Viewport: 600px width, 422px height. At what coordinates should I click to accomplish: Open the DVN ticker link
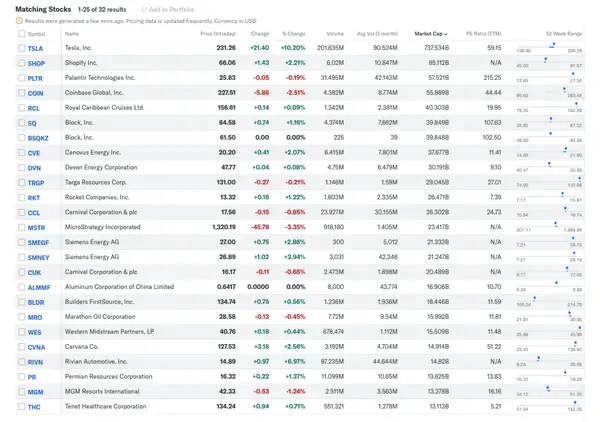34,168
